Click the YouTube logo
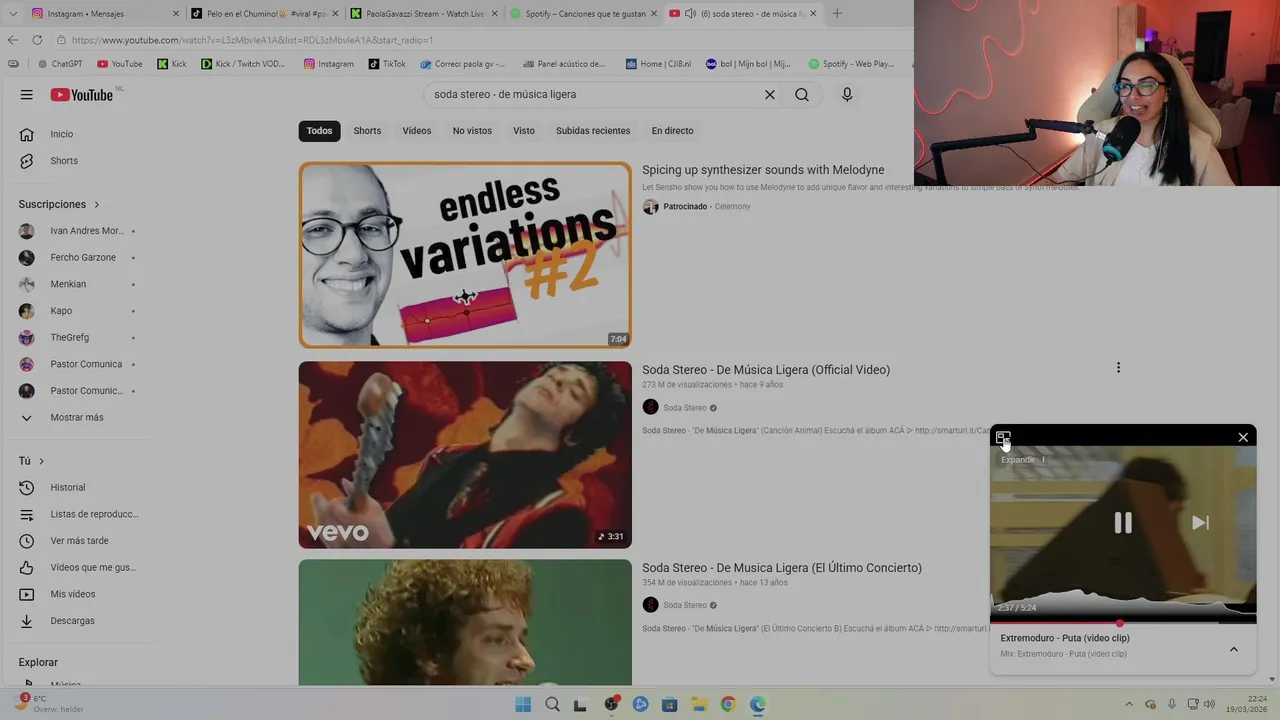This screenshot has width=1280, height=720. click(x=82, y=94)
